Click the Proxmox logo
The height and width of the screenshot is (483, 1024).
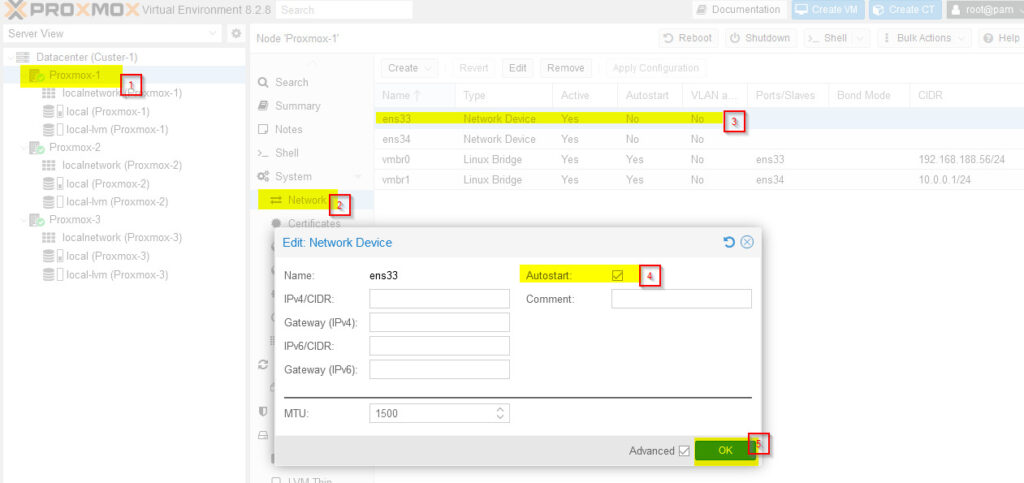click(72, 10)
